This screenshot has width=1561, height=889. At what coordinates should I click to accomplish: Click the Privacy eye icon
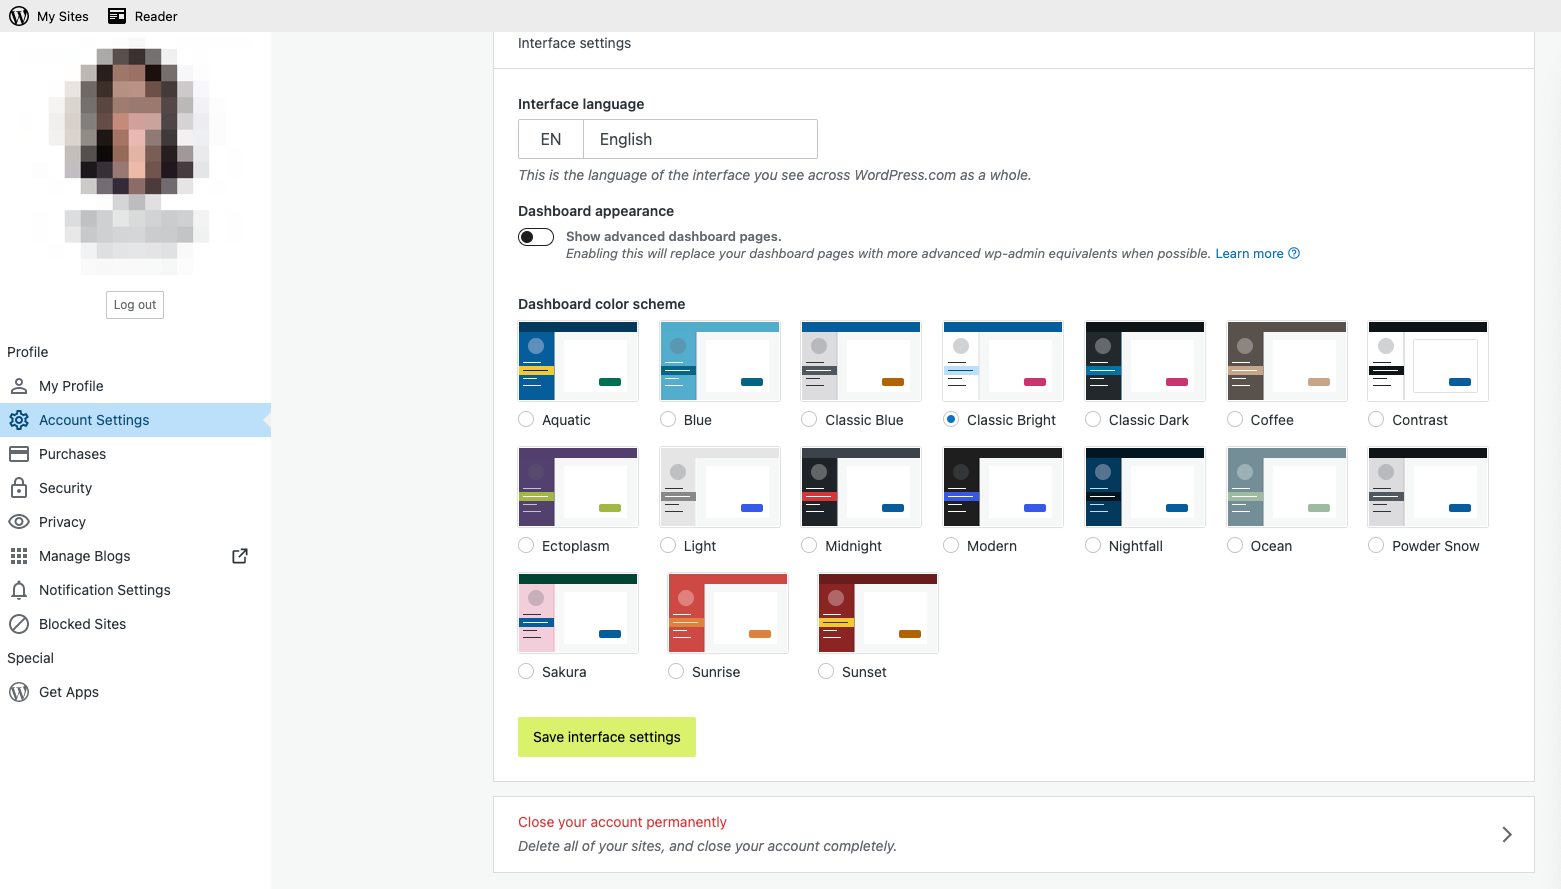coord(19,522)
